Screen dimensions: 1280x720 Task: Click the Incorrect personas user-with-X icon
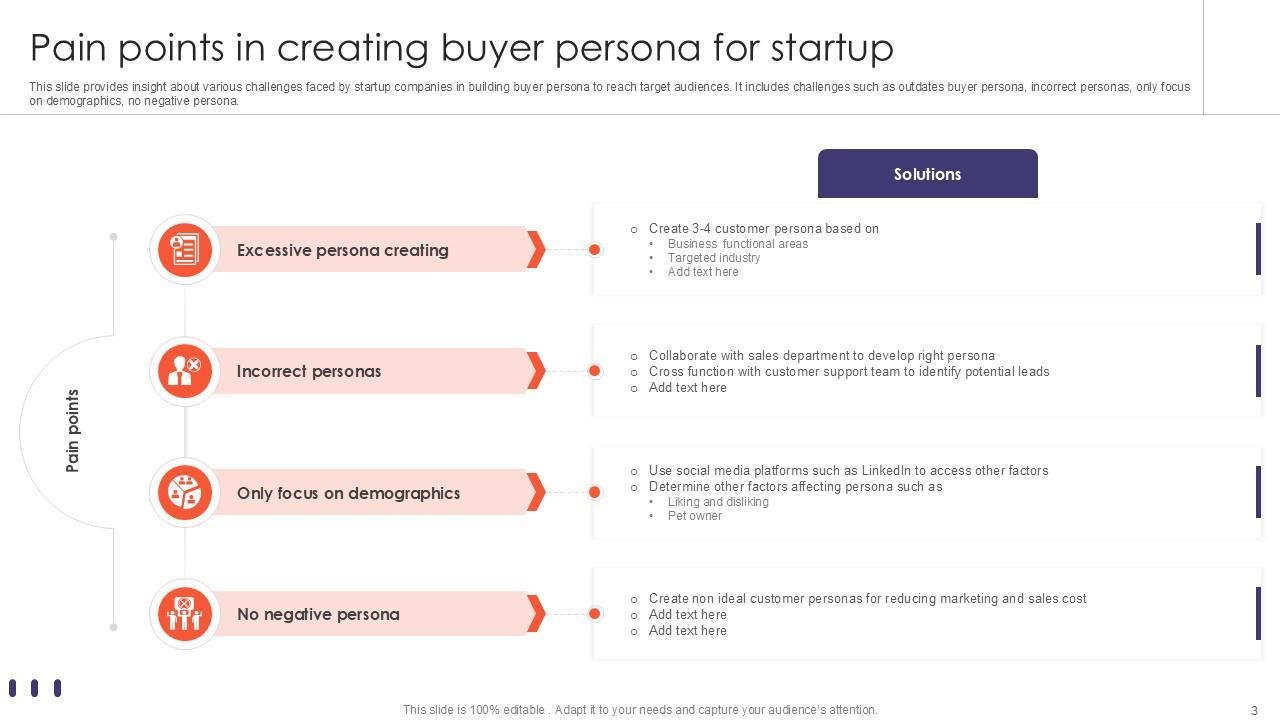coord(185,371)
